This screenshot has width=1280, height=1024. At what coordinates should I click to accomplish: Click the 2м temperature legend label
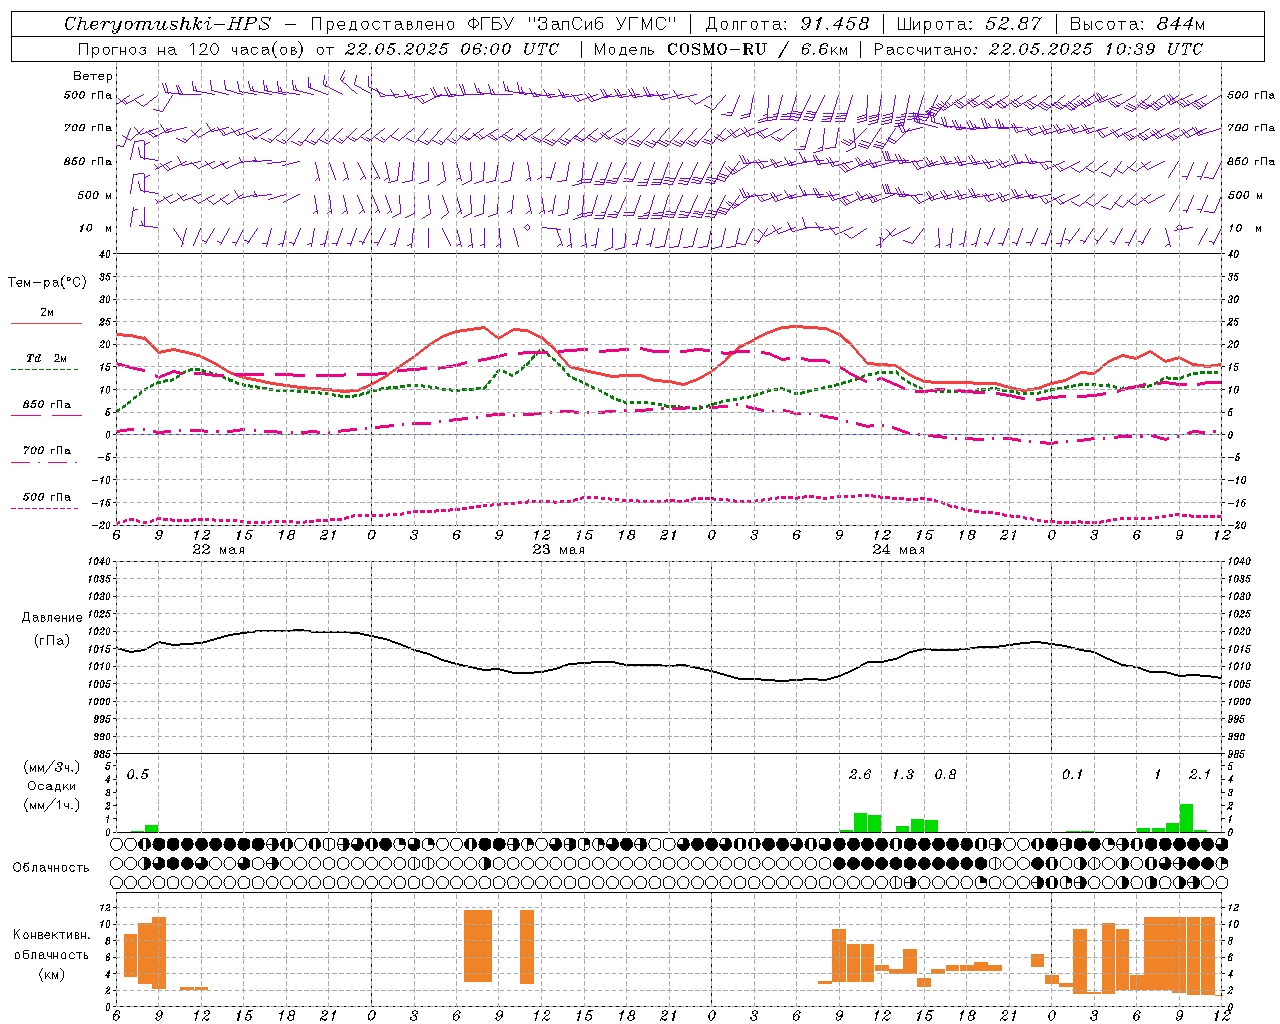(x=47, y=312)
